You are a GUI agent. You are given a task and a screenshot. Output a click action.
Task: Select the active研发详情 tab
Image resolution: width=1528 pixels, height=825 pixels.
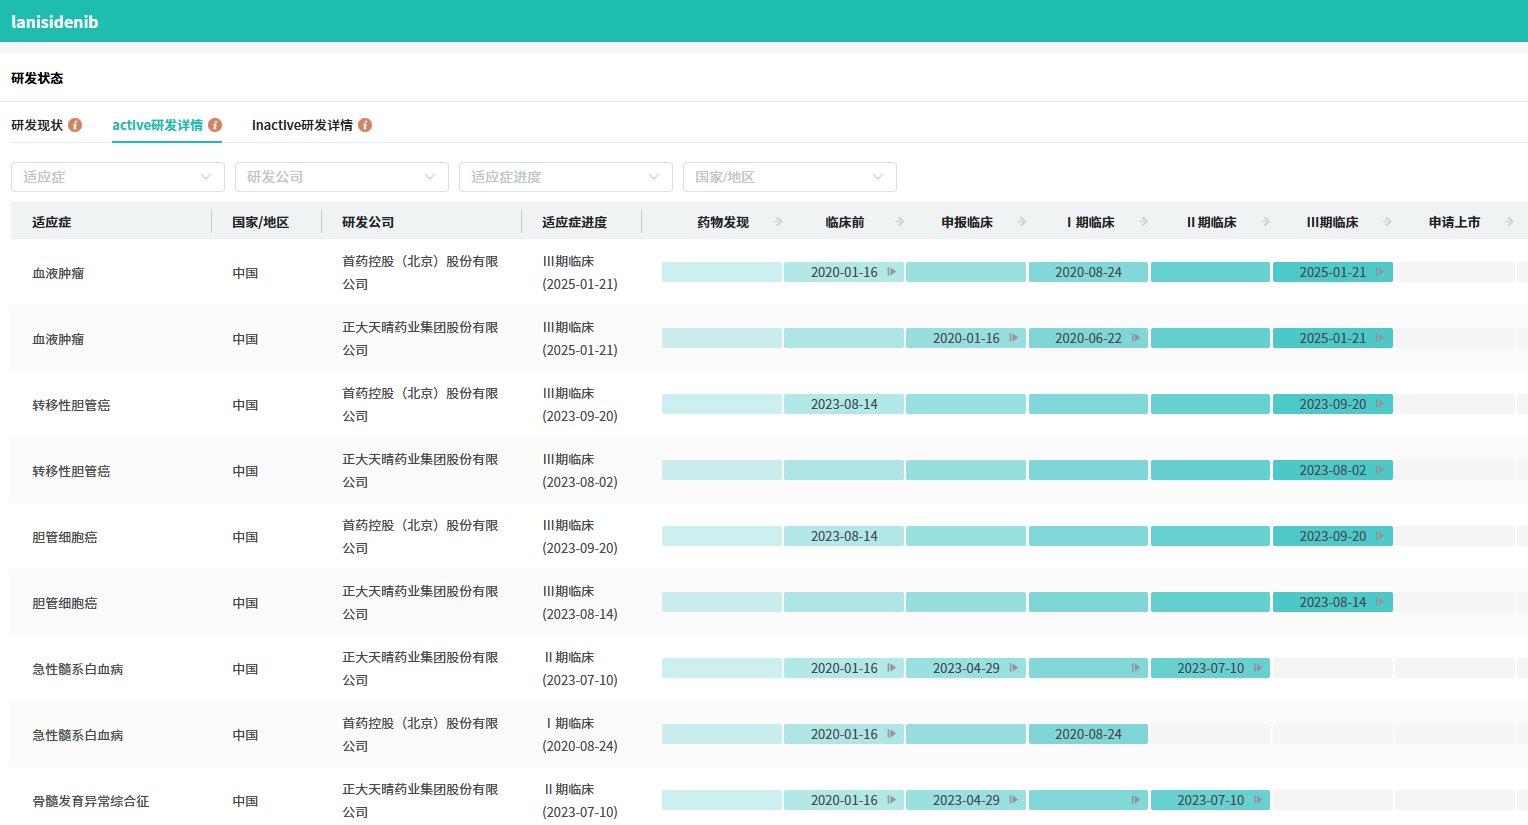click(x=157, y=125)
